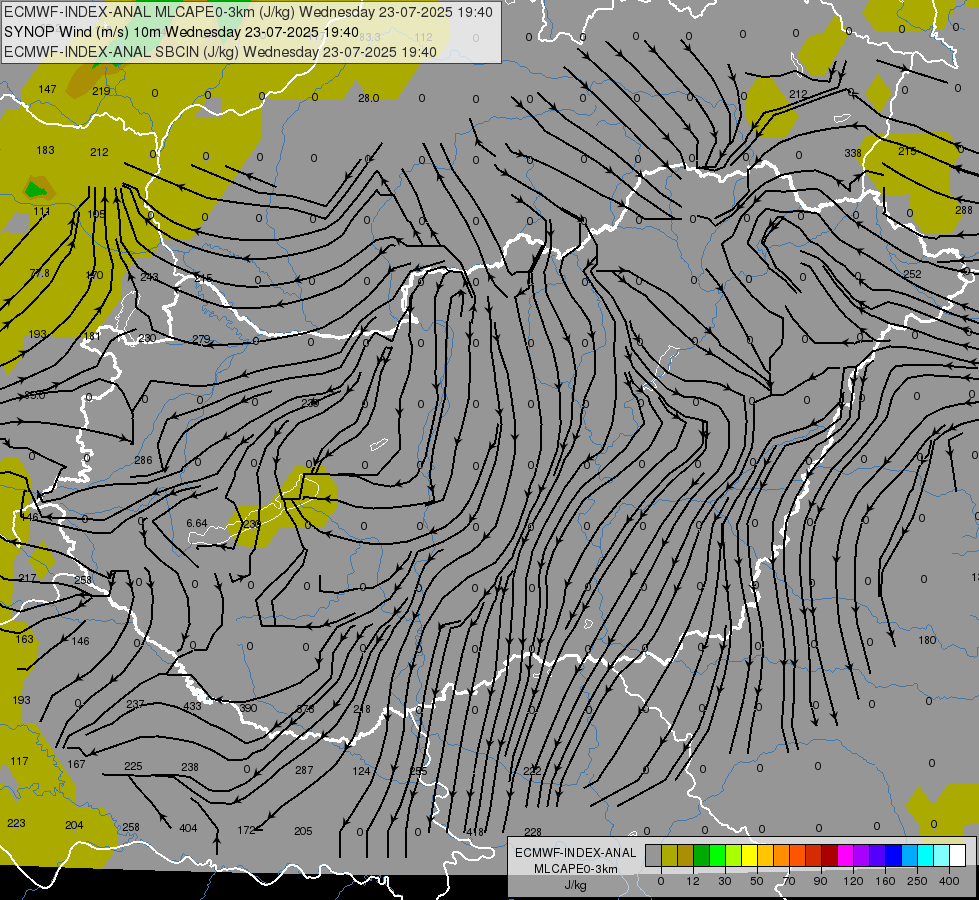Click the pure blue legend swatch
Screen dimensions: 979x900
point(894,855)
